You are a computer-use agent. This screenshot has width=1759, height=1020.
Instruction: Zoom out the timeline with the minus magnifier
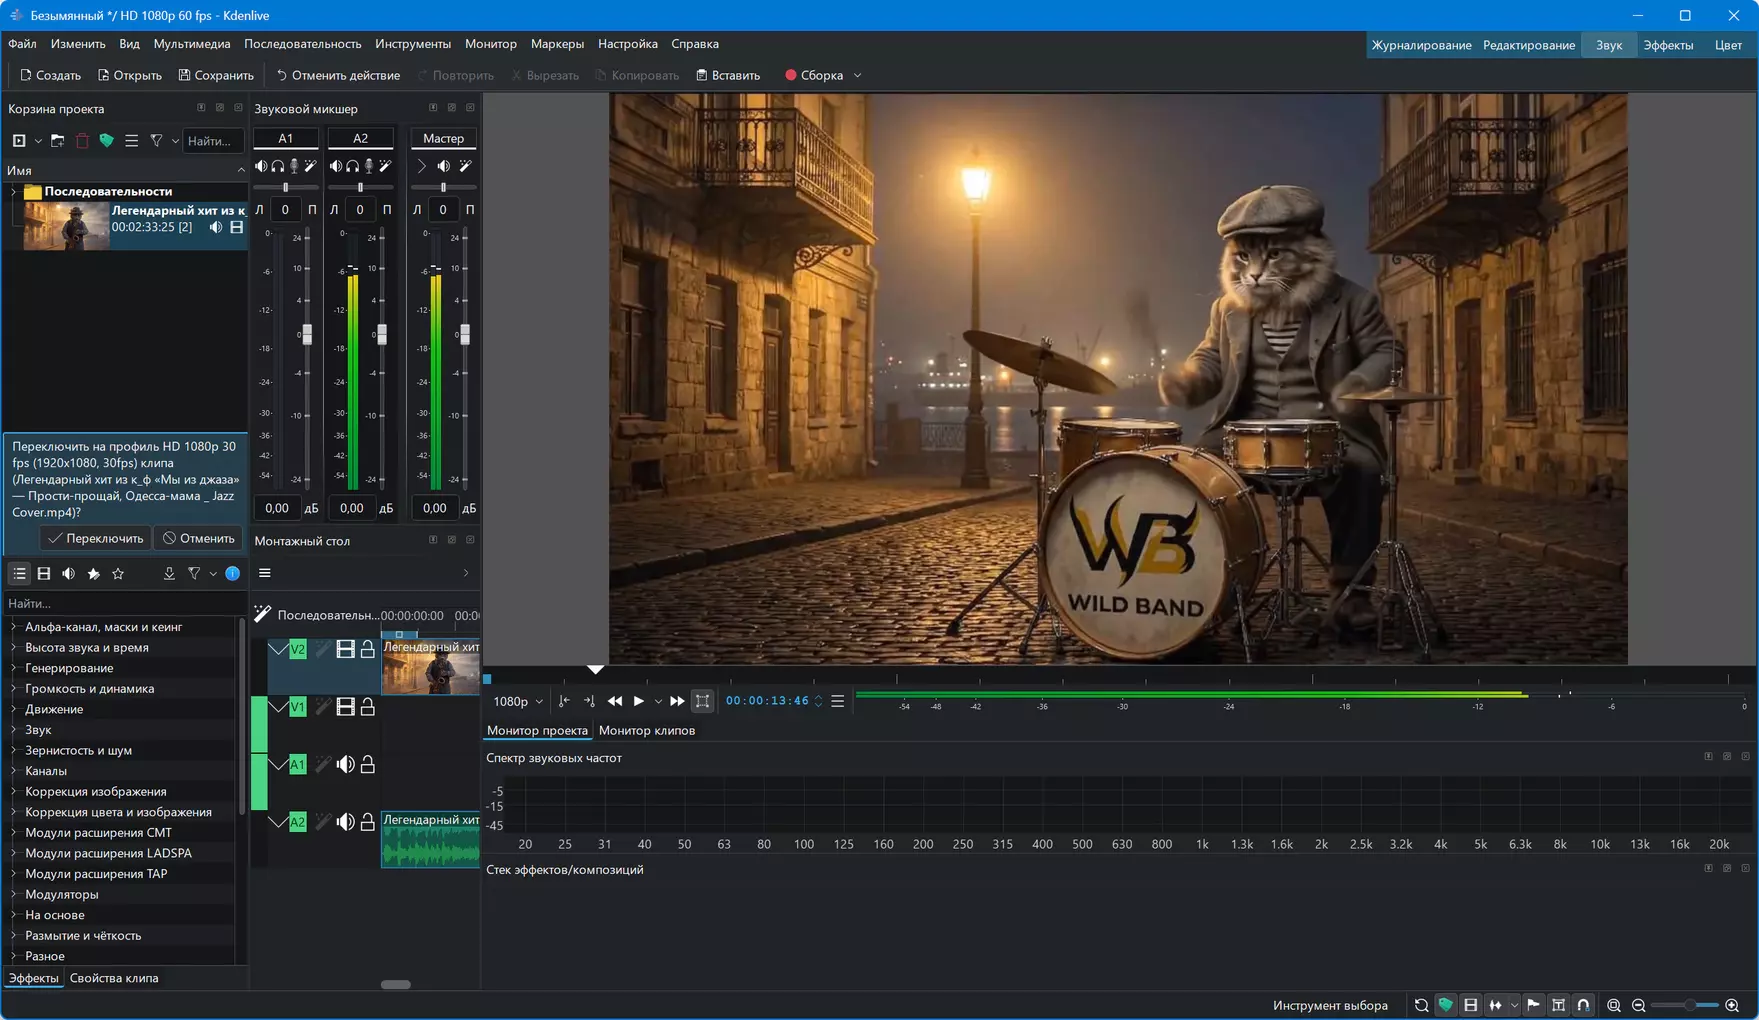point(1638,1005)
